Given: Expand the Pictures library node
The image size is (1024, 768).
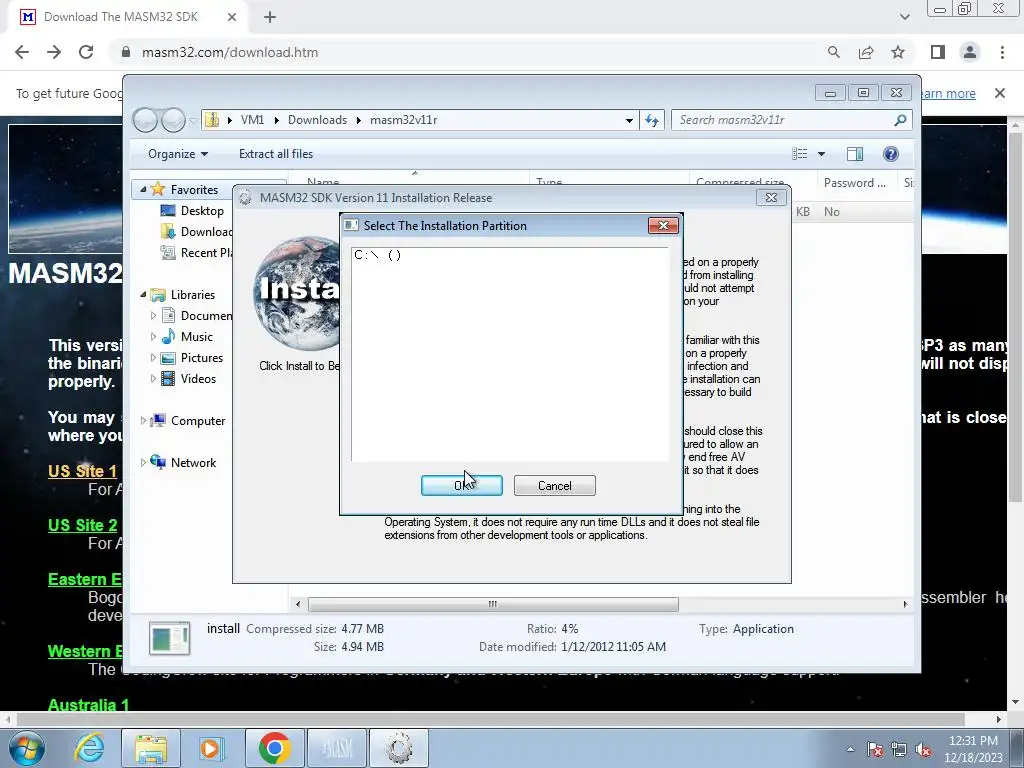Looking at the screenshot, I should pyautogui.click(x=153, y=357).
